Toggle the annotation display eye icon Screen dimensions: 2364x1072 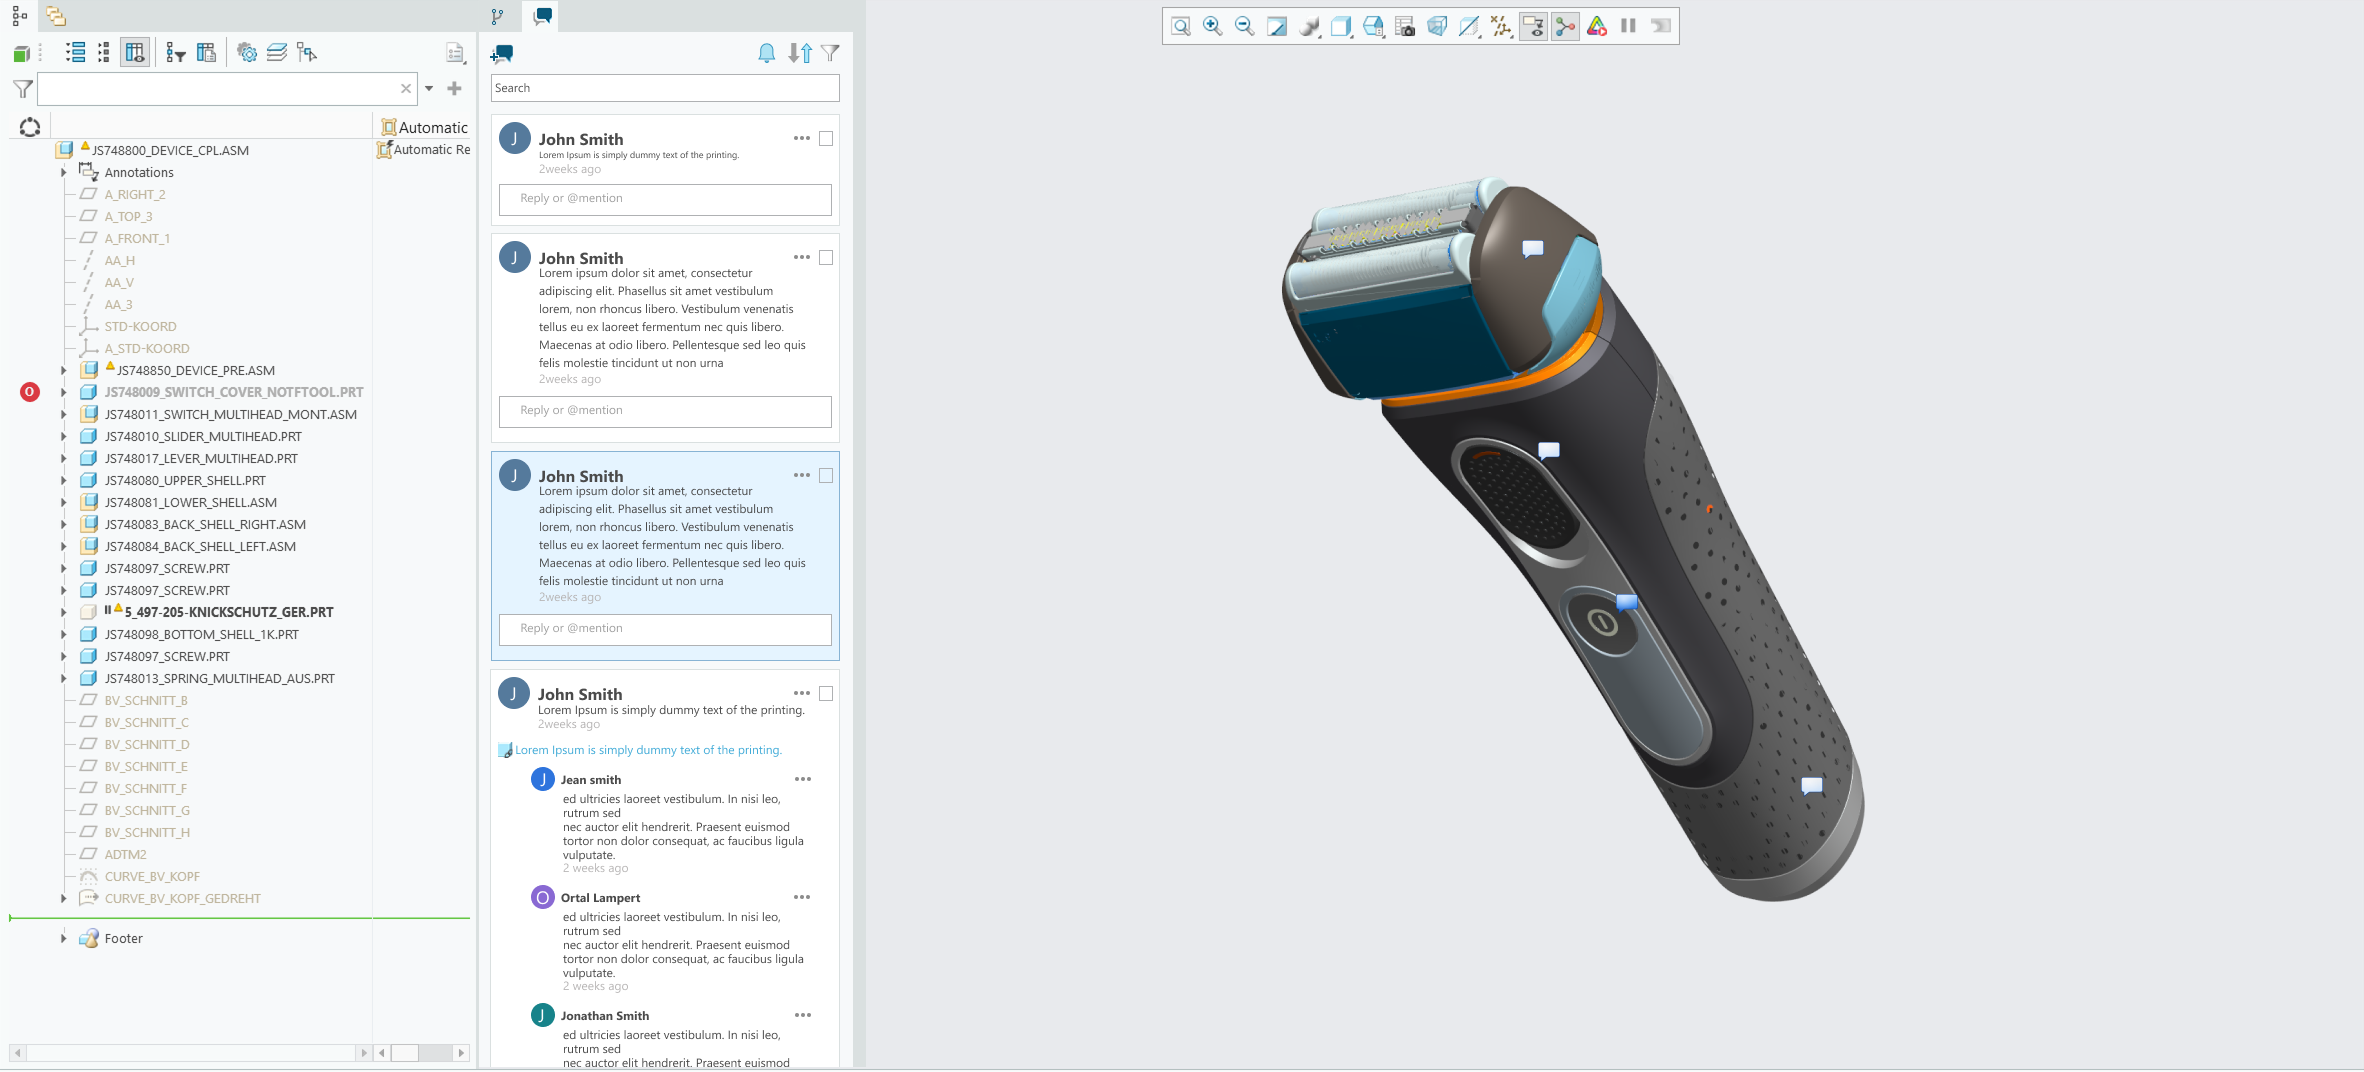pos(1533,26)
